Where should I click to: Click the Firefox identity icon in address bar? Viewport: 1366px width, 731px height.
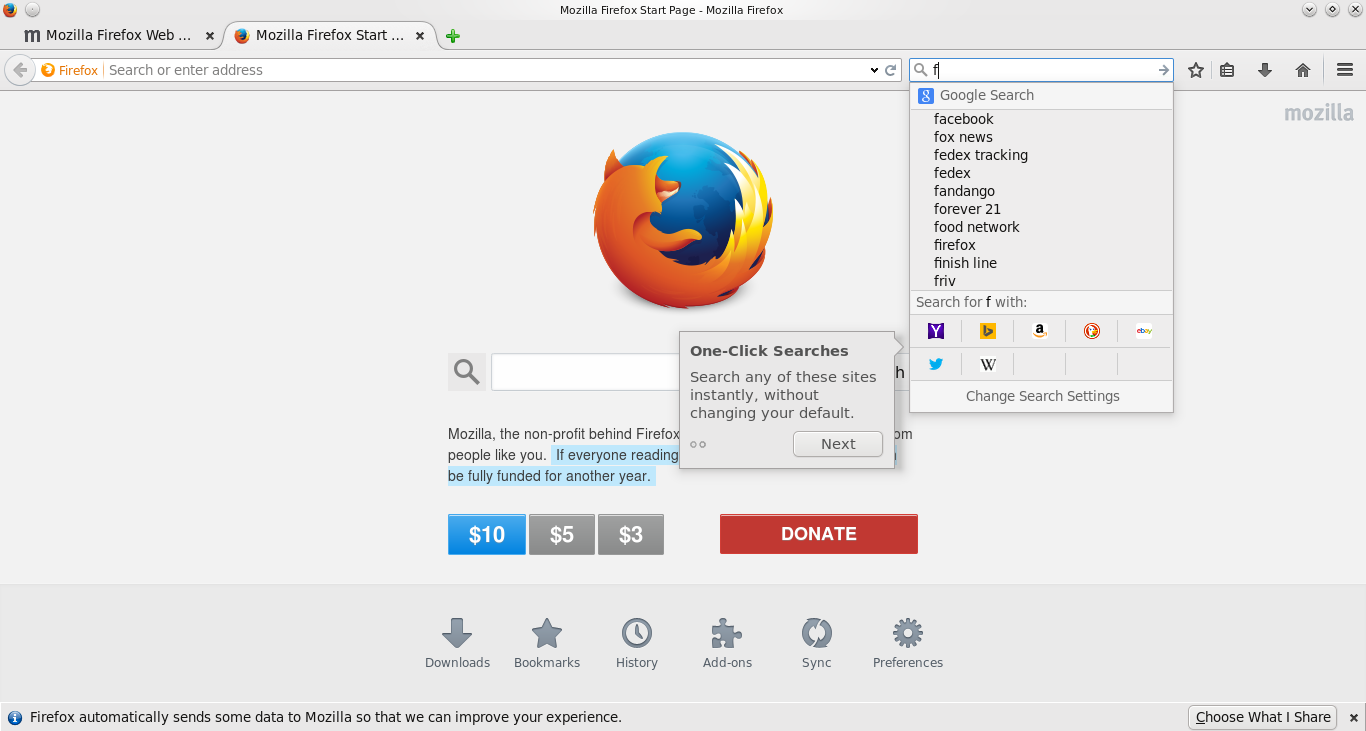pyautogui.click(x=69, y=70)
